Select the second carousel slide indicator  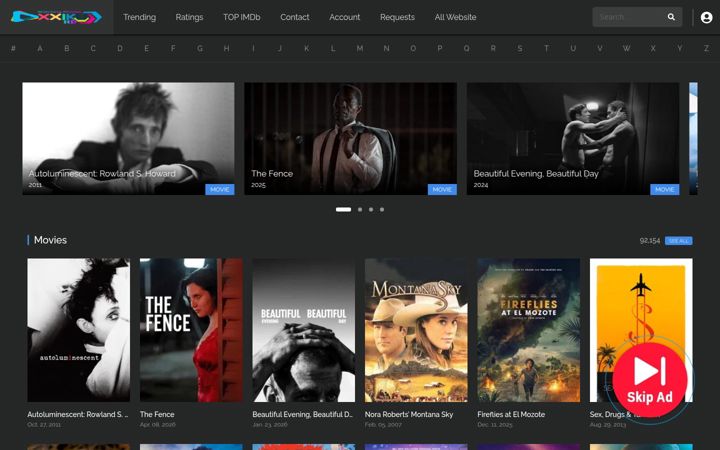(x=360, y=209)
